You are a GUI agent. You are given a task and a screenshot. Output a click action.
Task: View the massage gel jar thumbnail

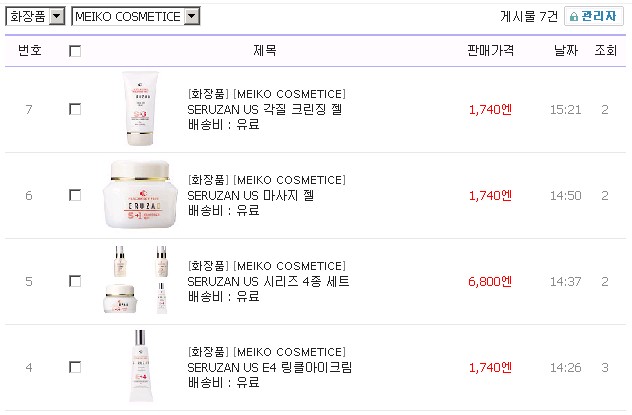(x=140, y=195)
